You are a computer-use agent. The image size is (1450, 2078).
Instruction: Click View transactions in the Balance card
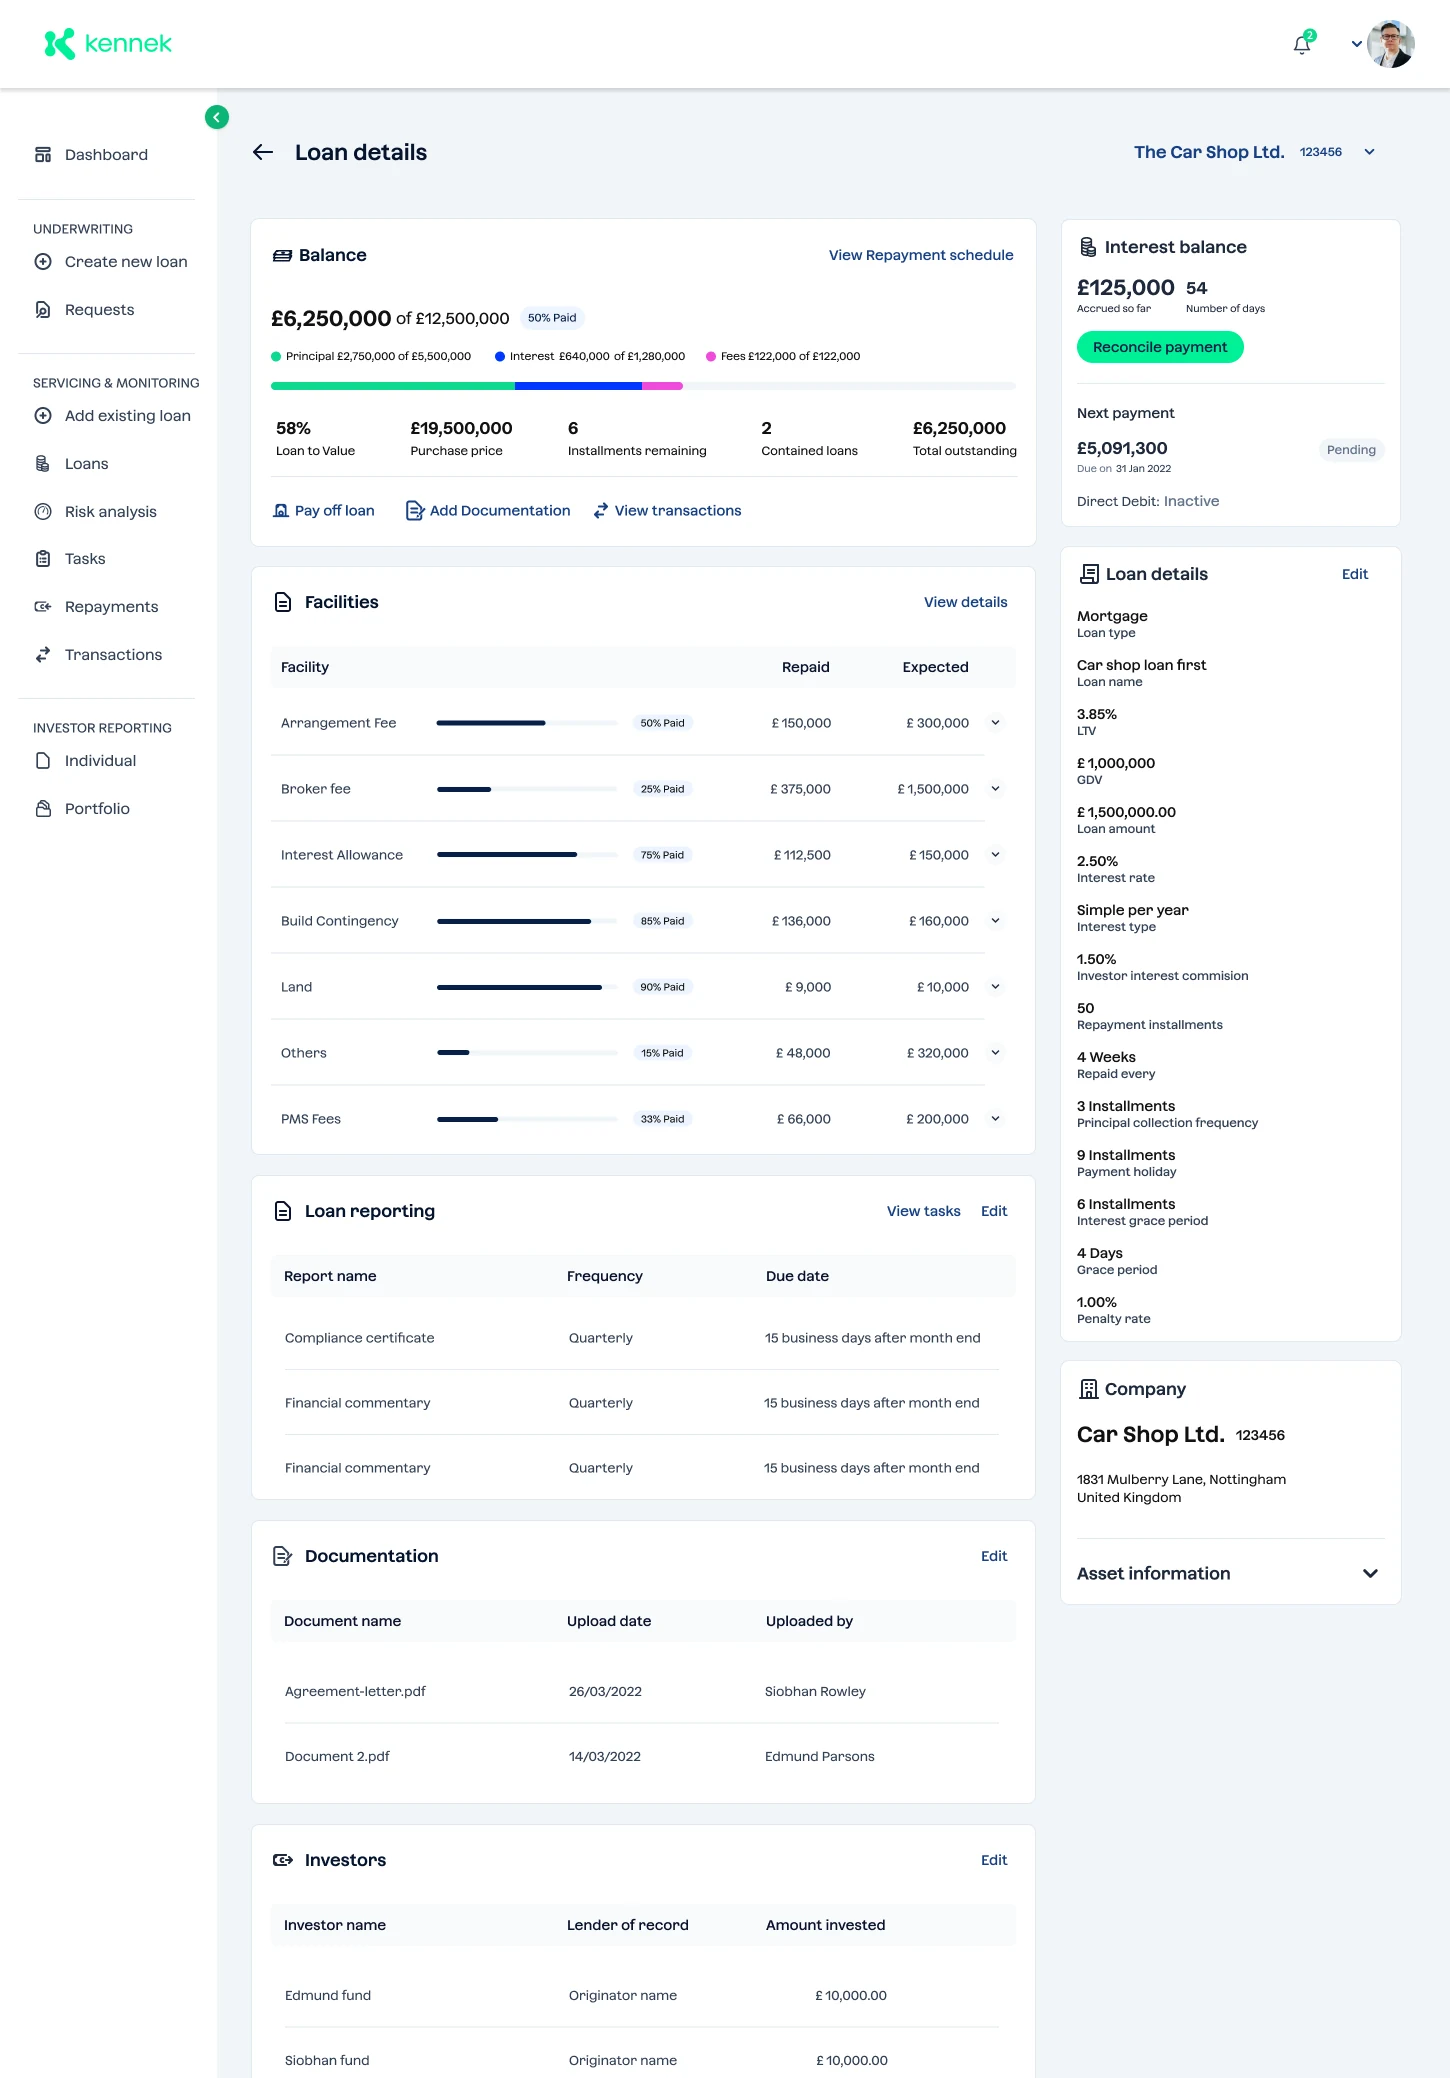click(x=667, y=511)
